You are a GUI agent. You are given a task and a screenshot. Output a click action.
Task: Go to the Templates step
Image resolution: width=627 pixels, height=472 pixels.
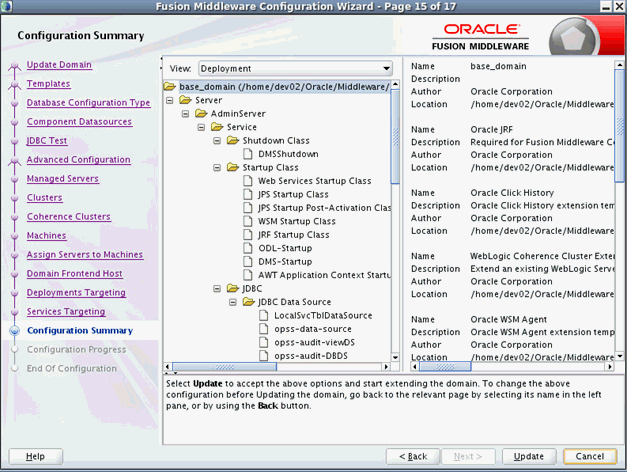tap(48, 84)
